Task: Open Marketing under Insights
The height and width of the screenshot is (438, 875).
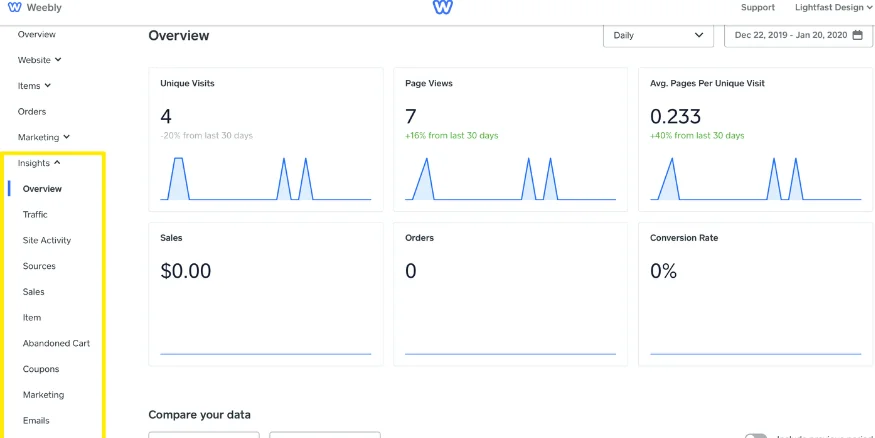Action: [x=44, y=394]
